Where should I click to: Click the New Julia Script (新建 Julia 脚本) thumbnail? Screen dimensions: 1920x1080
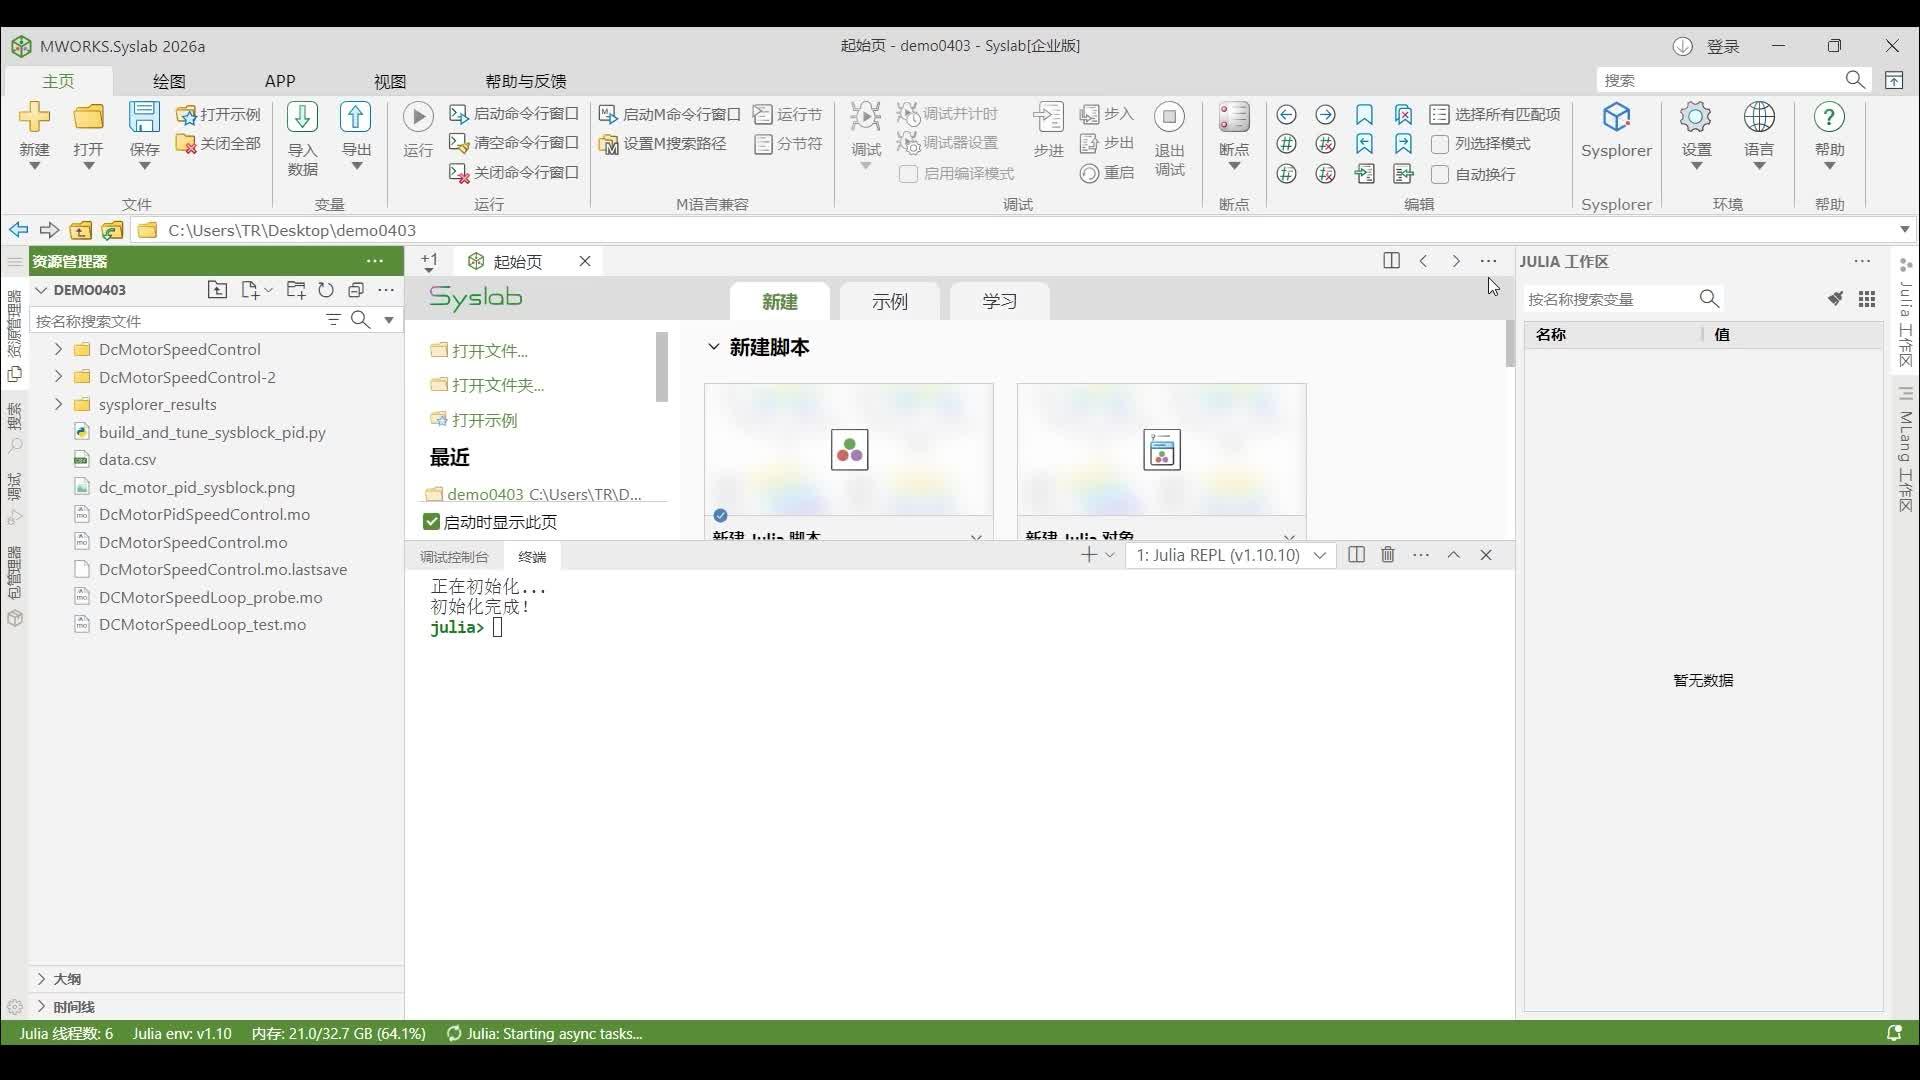click(x=849, y=450)
